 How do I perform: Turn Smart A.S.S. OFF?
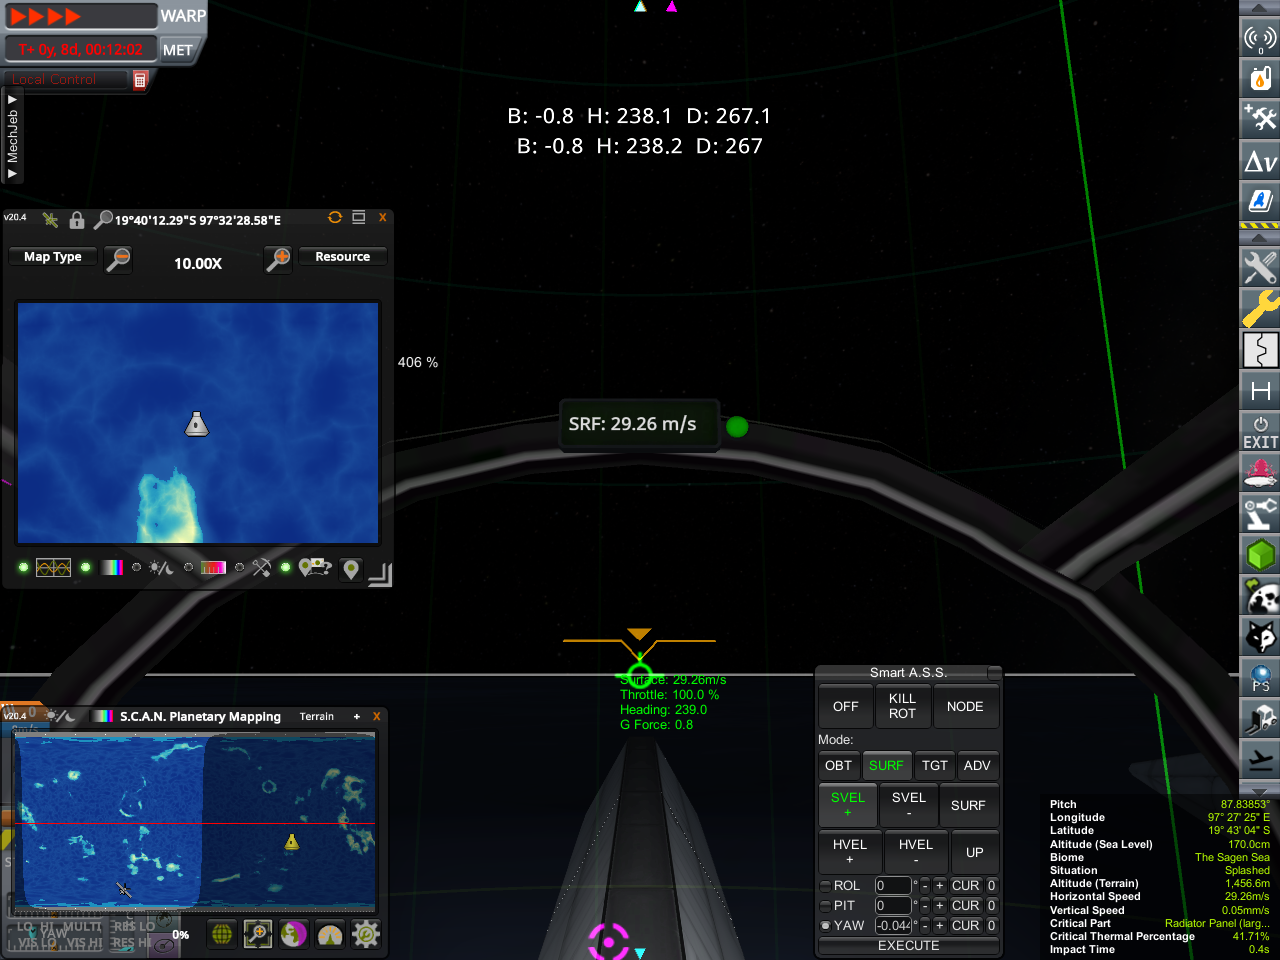(846, 707)
